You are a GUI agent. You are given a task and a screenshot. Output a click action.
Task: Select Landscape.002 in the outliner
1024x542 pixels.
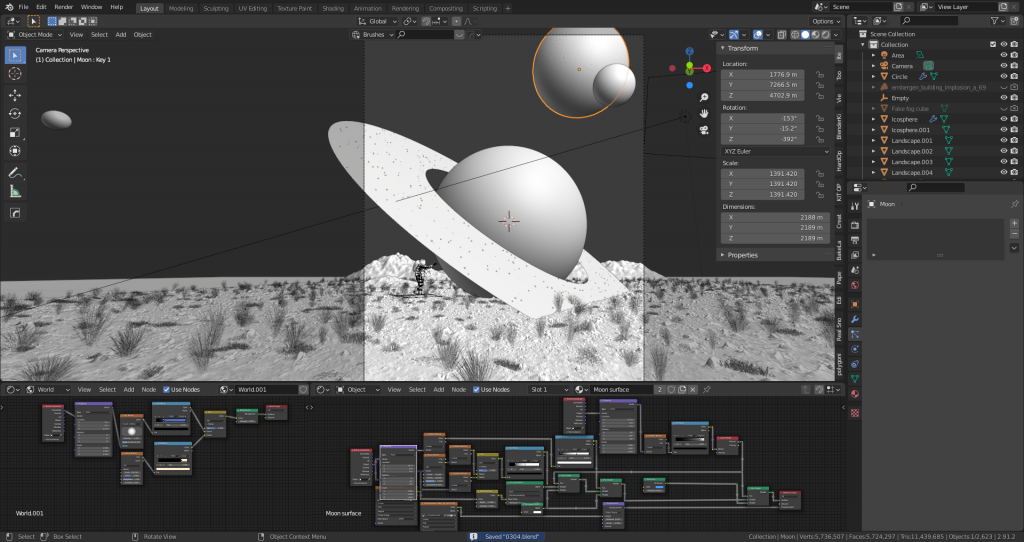pos(911,151)
